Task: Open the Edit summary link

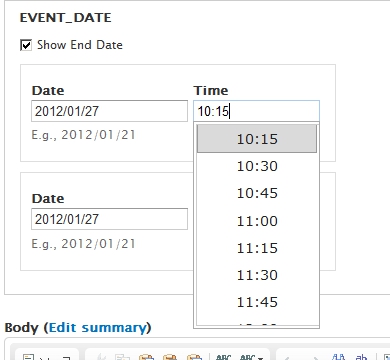Action: point(97,328)
